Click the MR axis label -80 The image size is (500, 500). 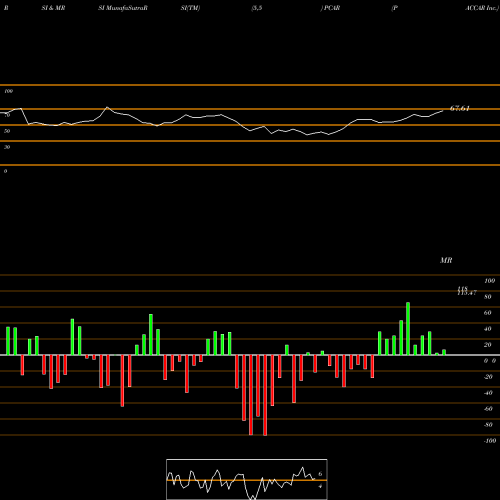click(x=488, y=425)
